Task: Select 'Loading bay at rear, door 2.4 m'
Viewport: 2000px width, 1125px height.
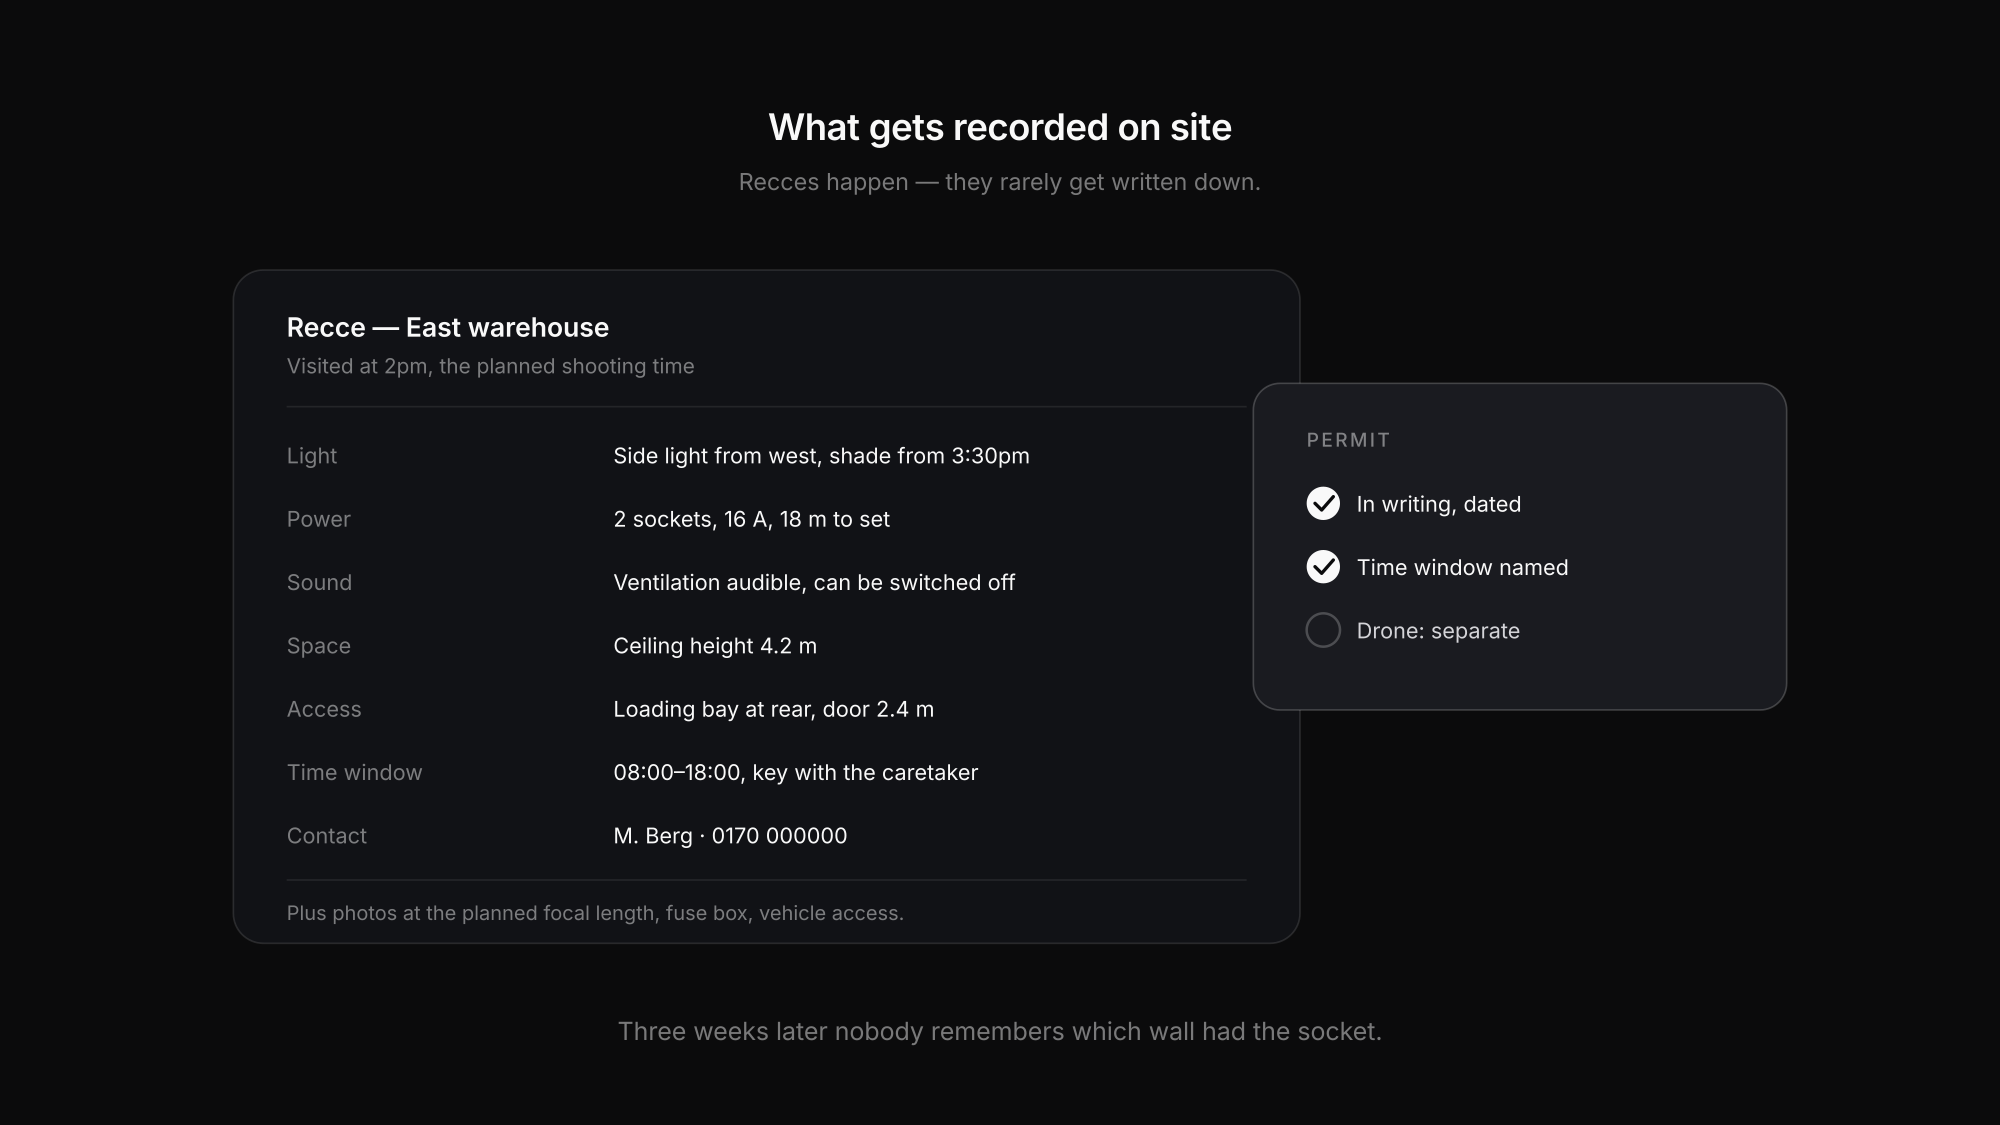Action: (x=773, y=709)
